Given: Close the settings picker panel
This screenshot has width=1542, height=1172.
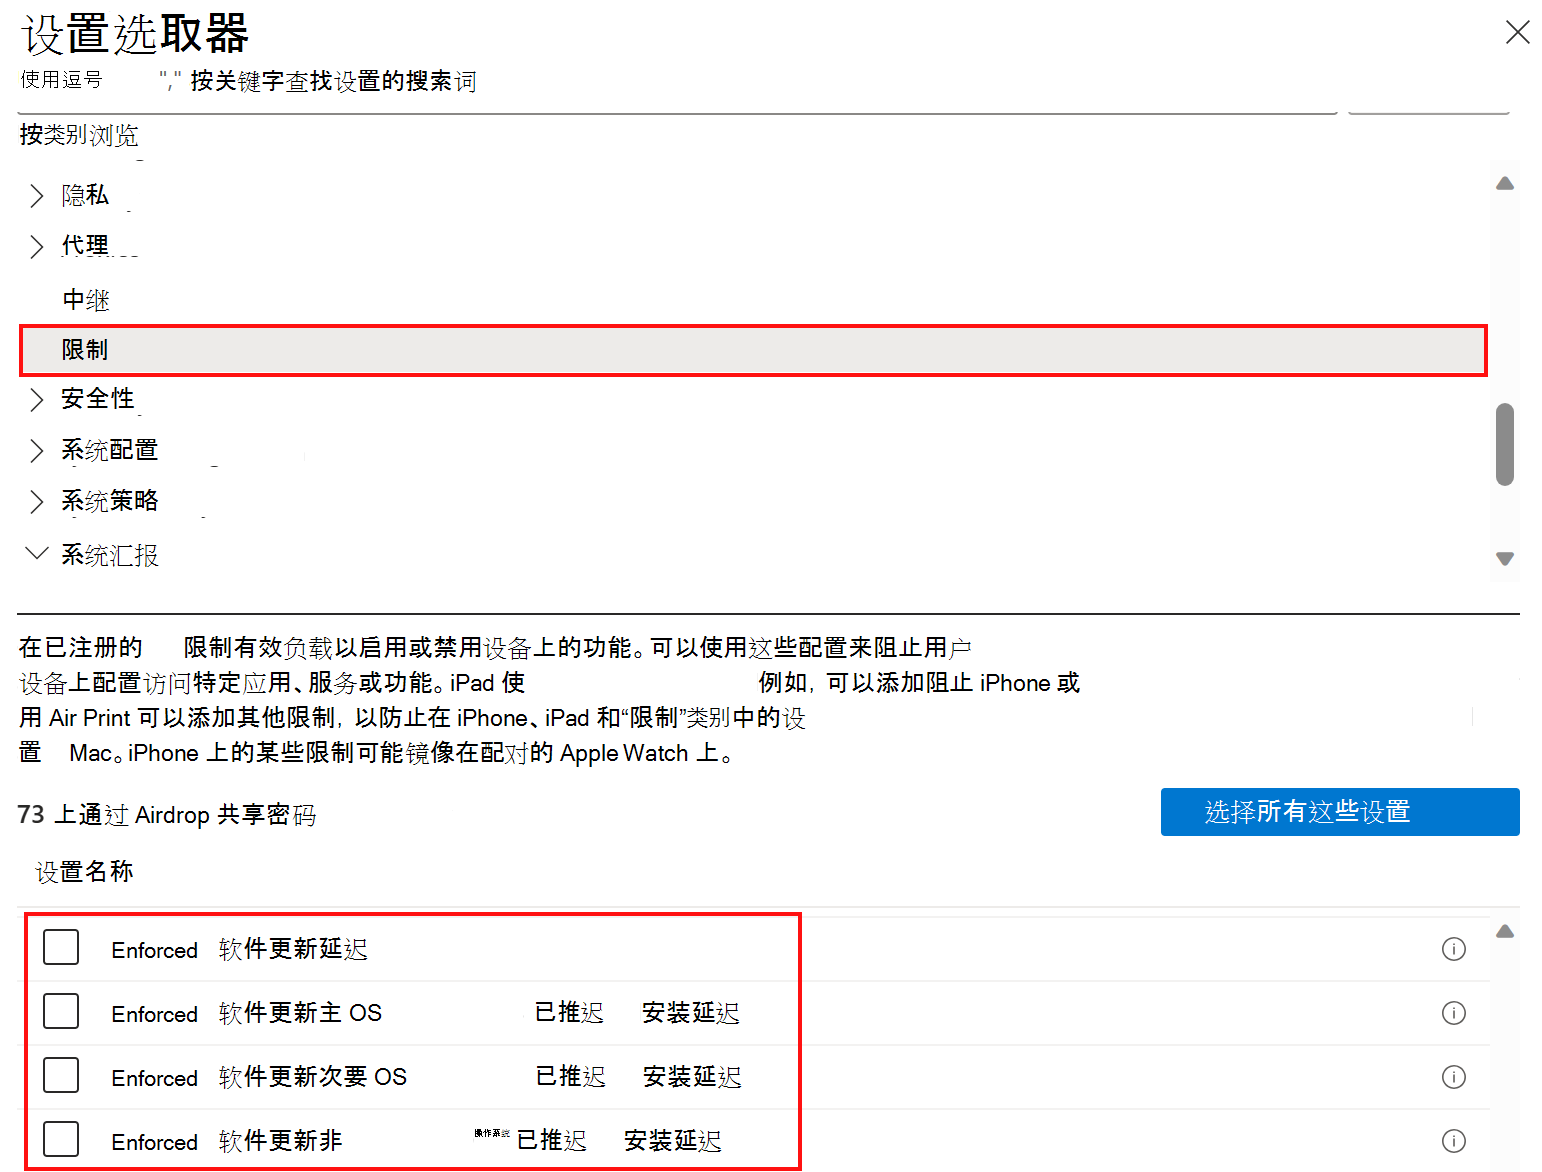Looking at the screenshot, I should pyautogui.click(x=1517, y=32).
